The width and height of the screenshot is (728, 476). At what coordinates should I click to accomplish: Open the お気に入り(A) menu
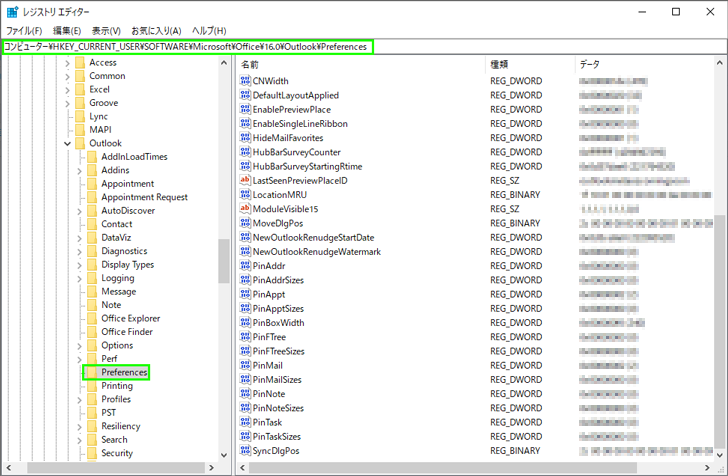[156, 31]
